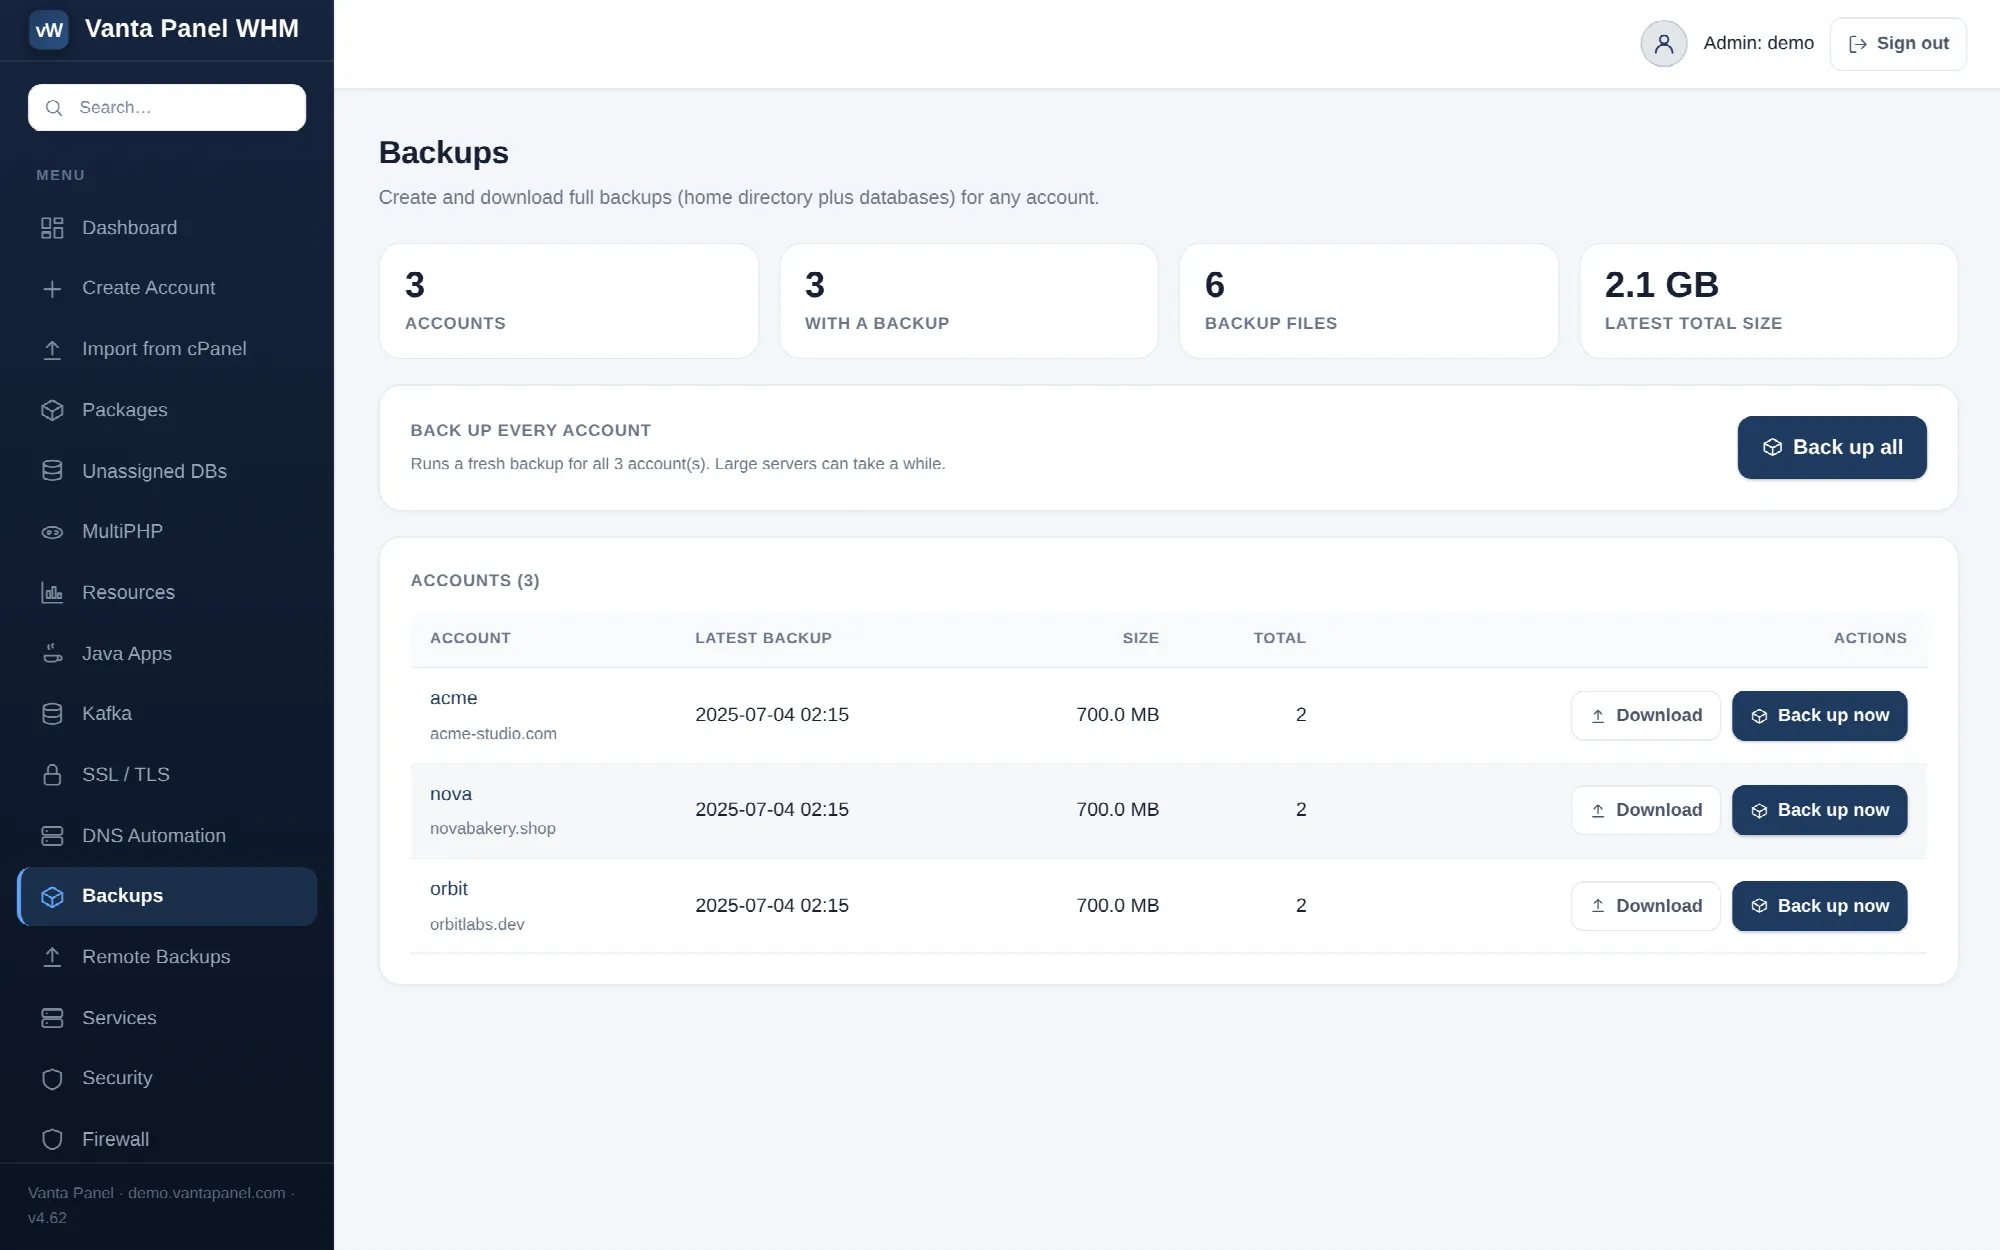
Task: Click the box icon on Back up all
Action: (x=1772, y=448)
